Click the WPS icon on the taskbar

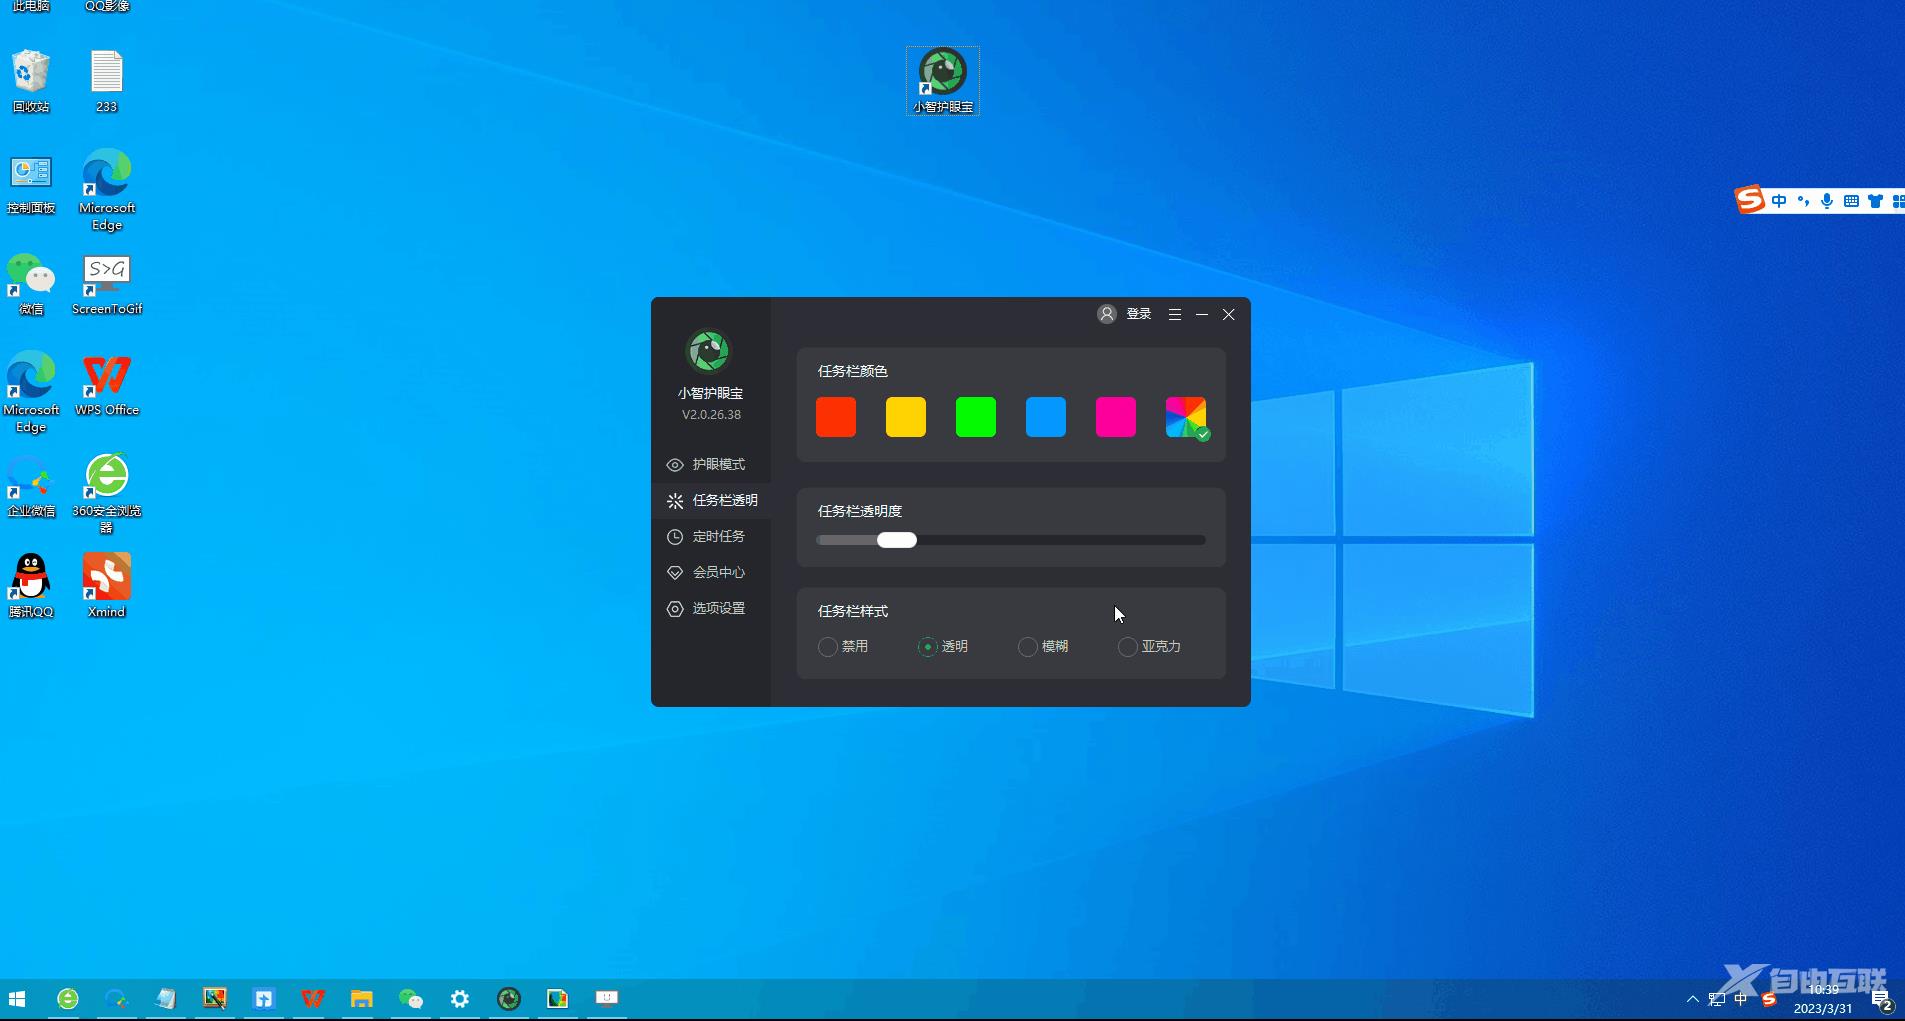pos(313,999)
